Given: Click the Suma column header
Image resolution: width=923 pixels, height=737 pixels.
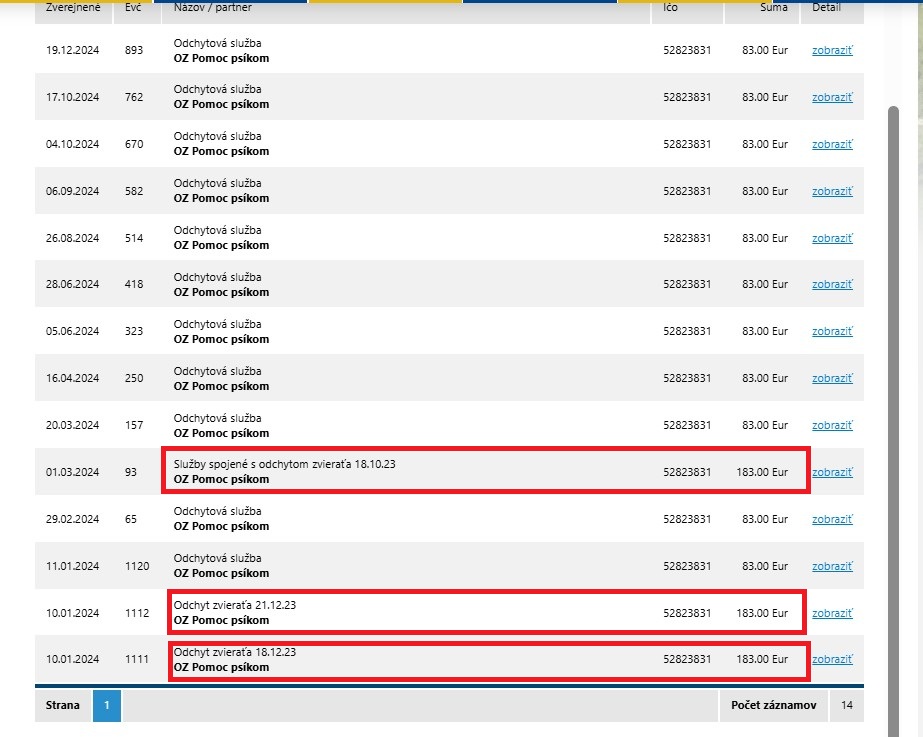Looking at the screenshot, I should click(x=773, y=8).
